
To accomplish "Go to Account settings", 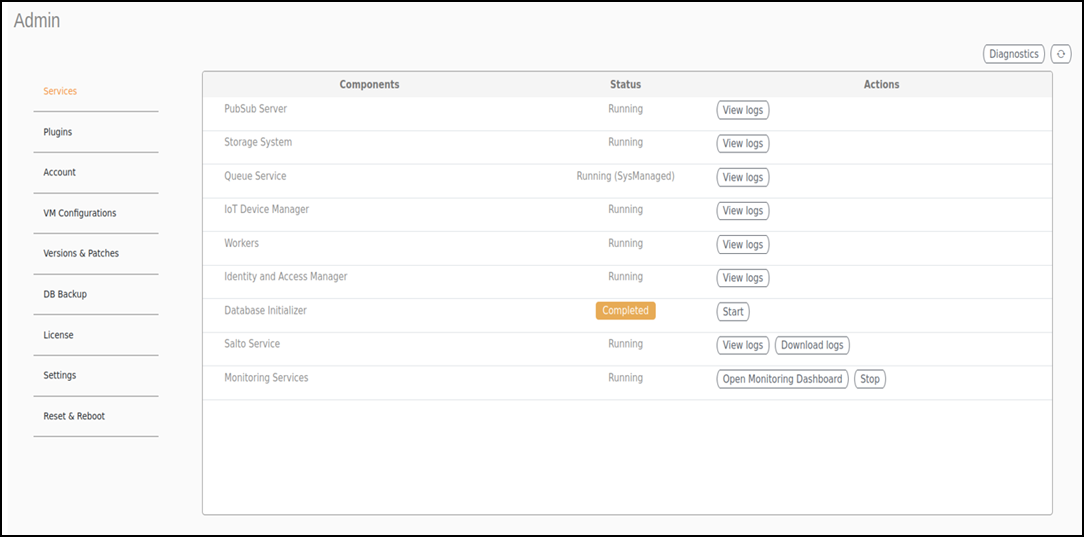I will click(59, 172).
